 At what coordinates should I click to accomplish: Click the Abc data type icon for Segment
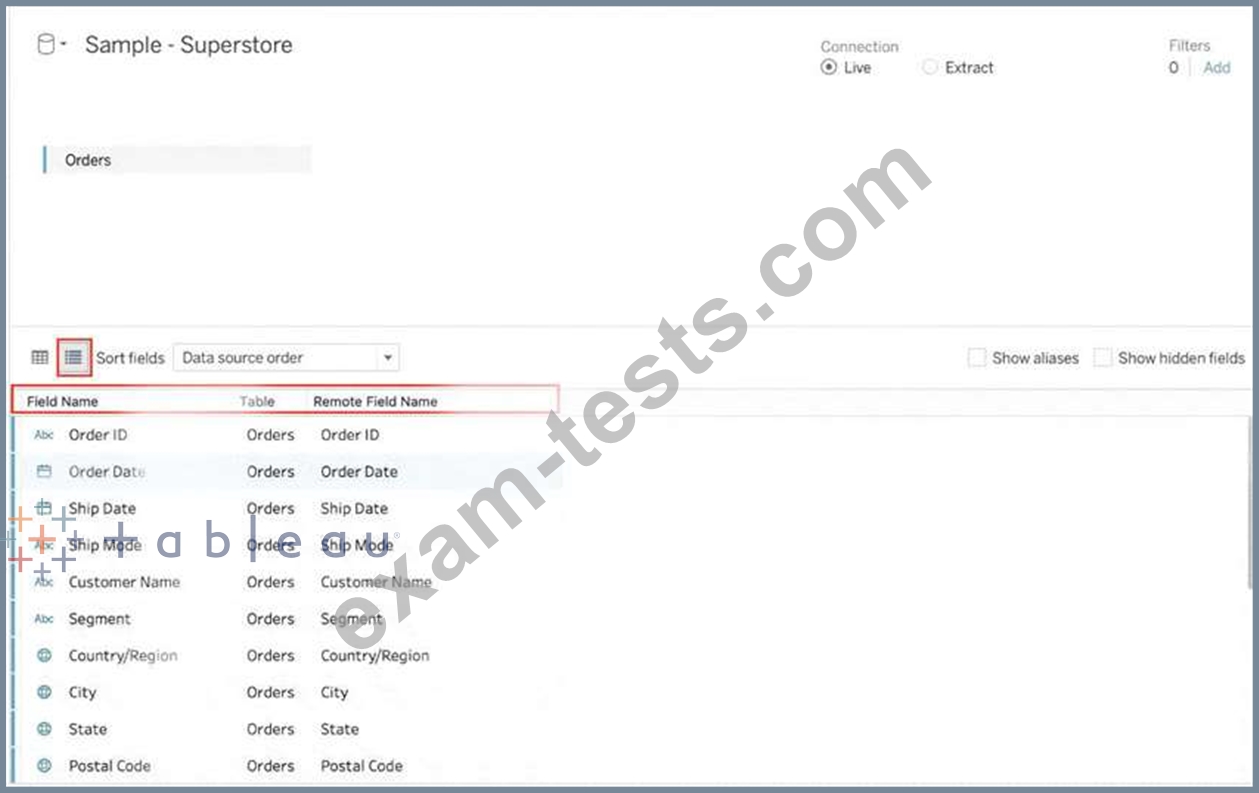pyautogui.click(x=44, y=619)
